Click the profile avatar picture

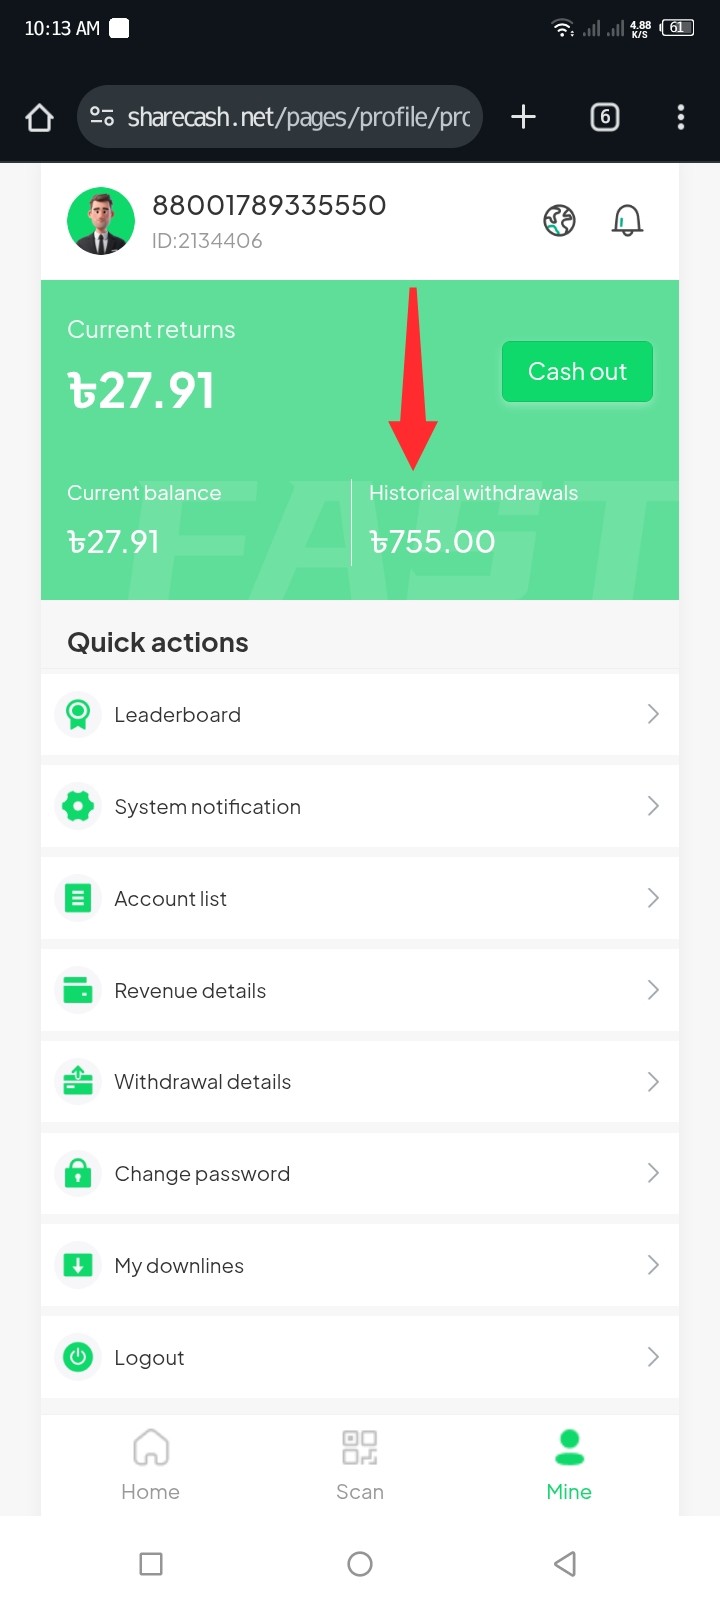coord(101,221)
